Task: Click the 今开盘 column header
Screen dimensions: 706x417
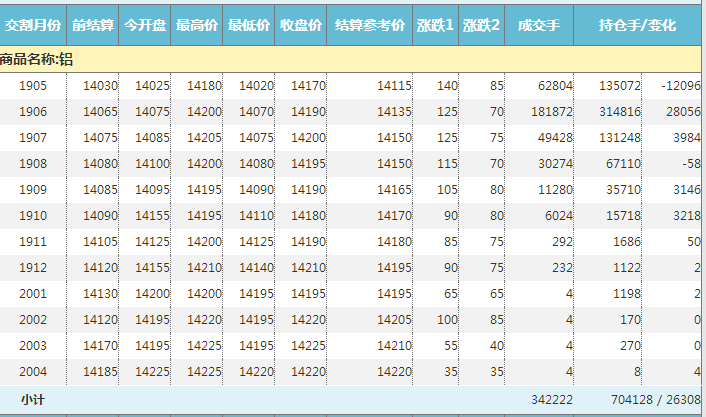Action: click(x=145, y=24)
